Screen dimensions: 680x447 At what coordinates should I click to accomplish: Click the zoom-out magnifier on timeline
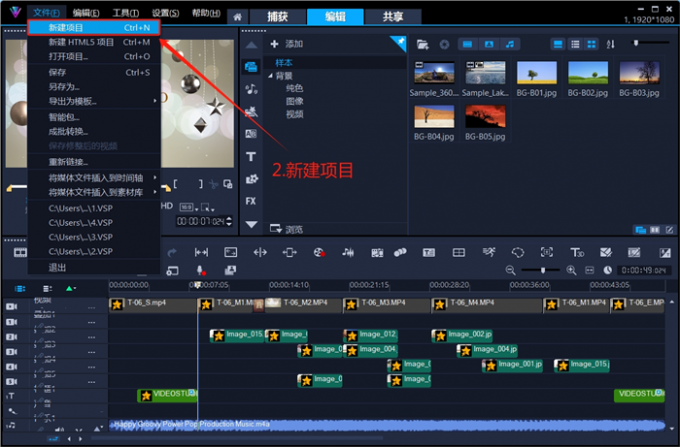(511, 270)
